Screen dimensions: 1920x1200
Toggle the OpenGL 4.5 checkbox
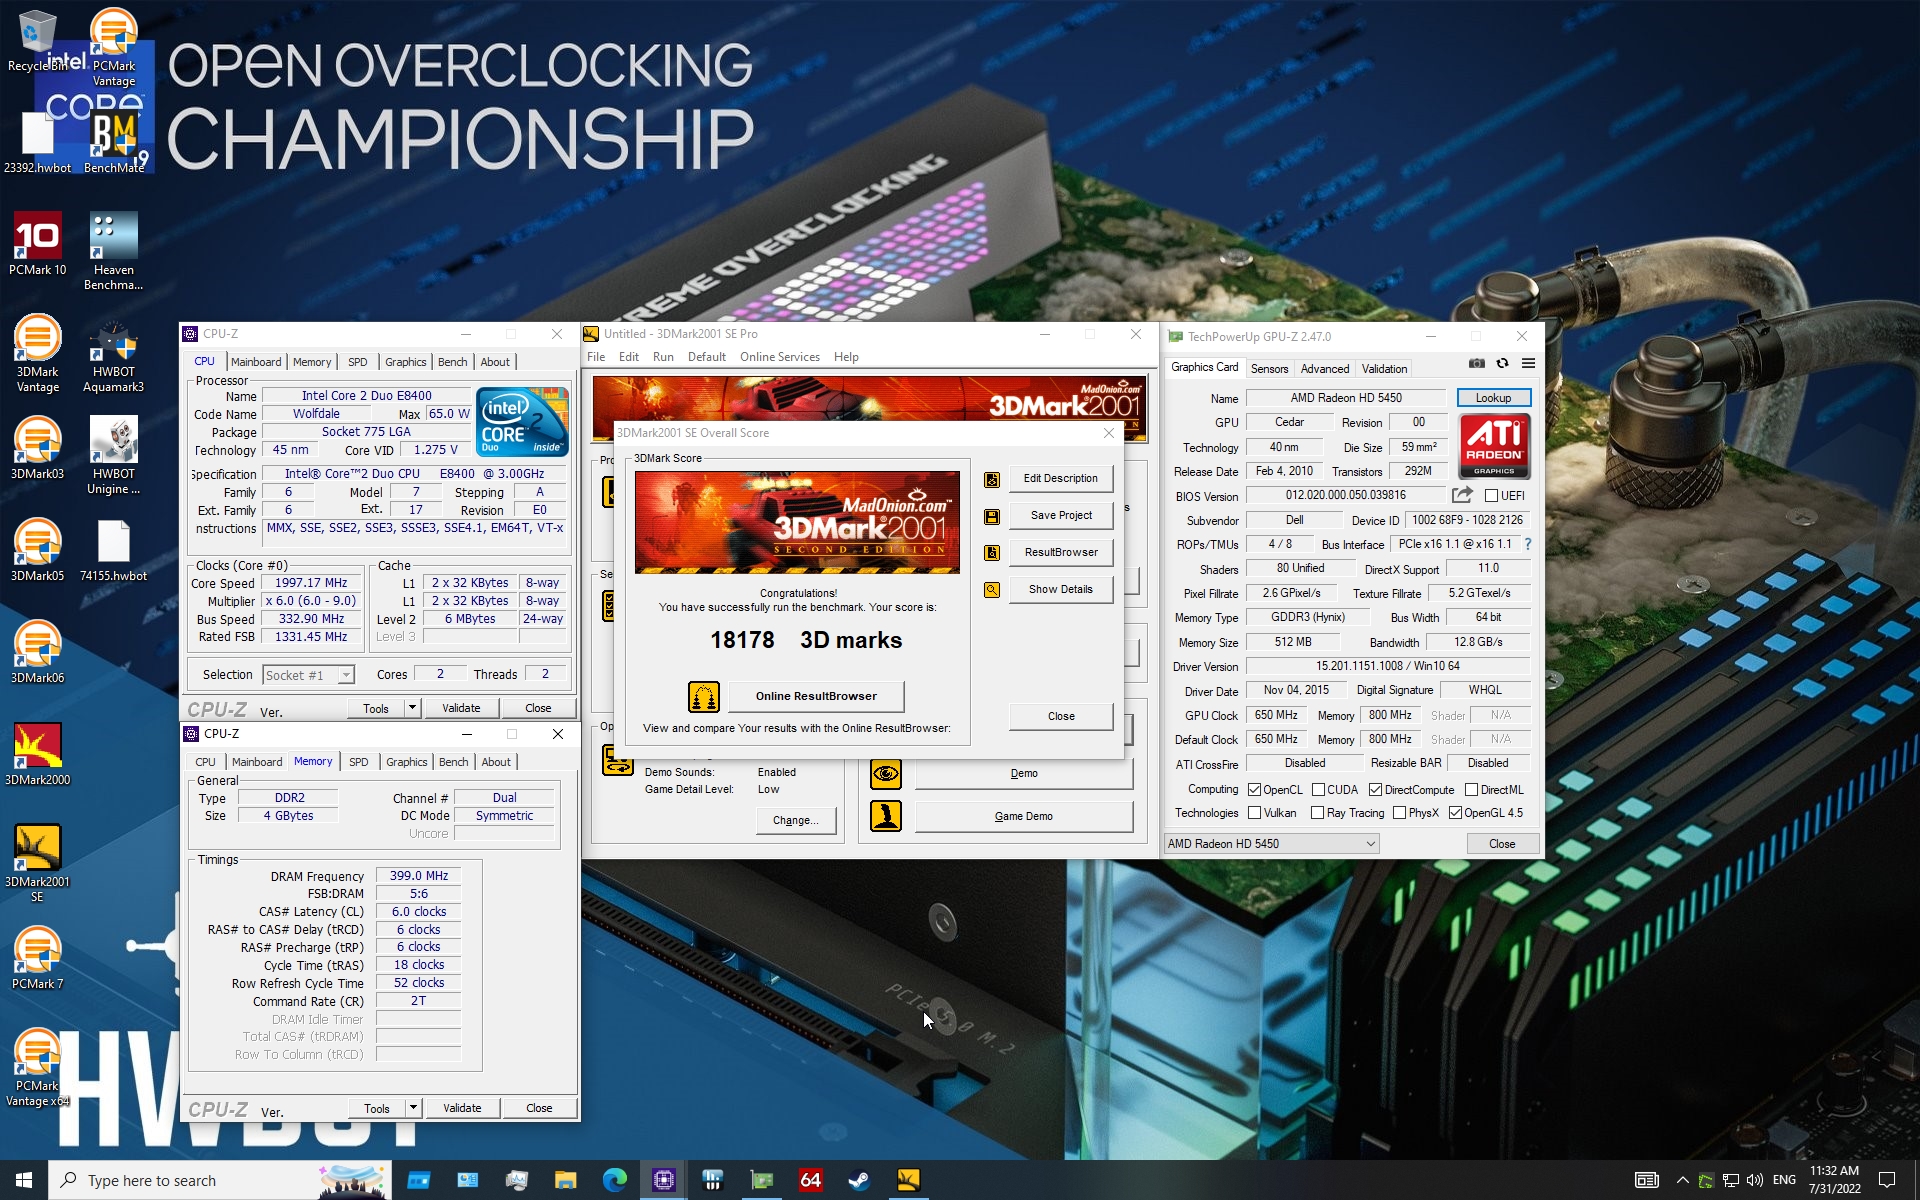click(x=1455, y=813)
